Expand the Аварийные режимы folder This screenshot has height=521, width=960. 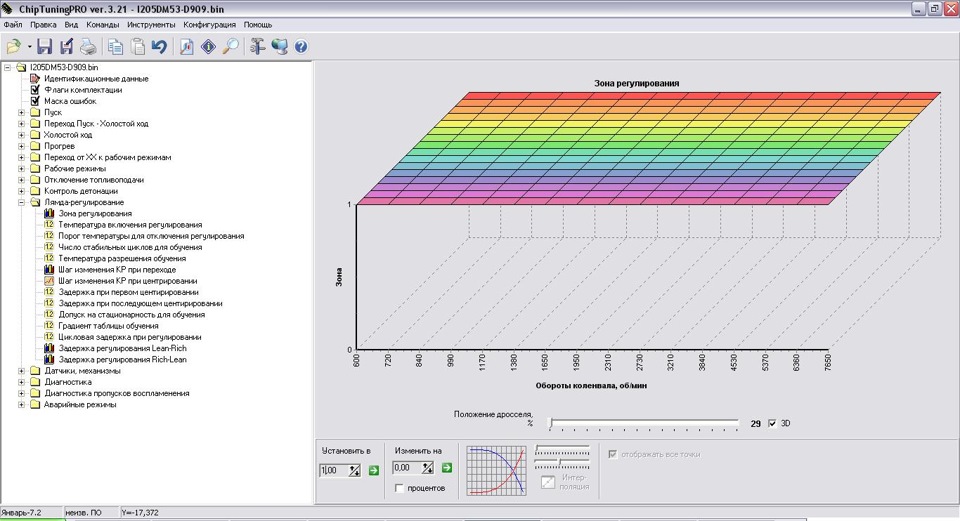21,405
